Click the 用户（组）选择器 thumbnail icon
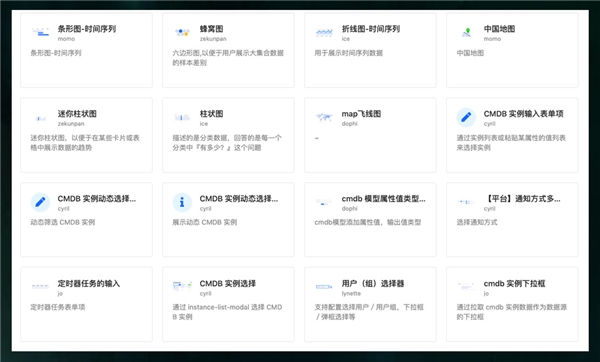Screen dimensions: 600x362 pos(324,286)
